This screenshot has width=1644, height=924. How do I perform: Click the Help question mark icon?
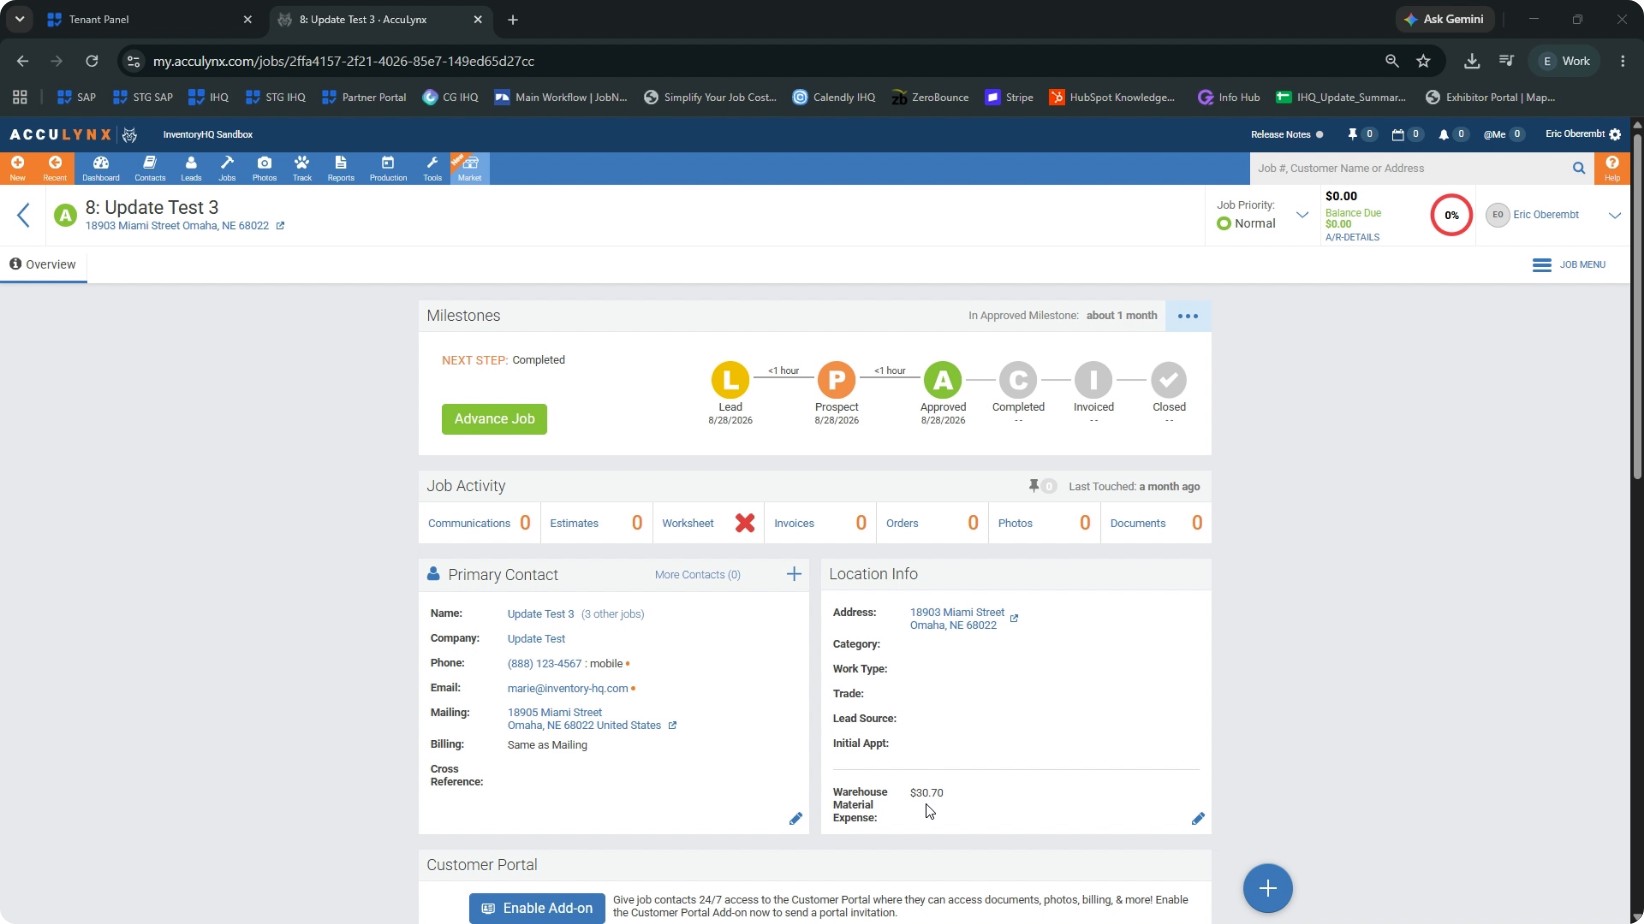point(1612,168)
